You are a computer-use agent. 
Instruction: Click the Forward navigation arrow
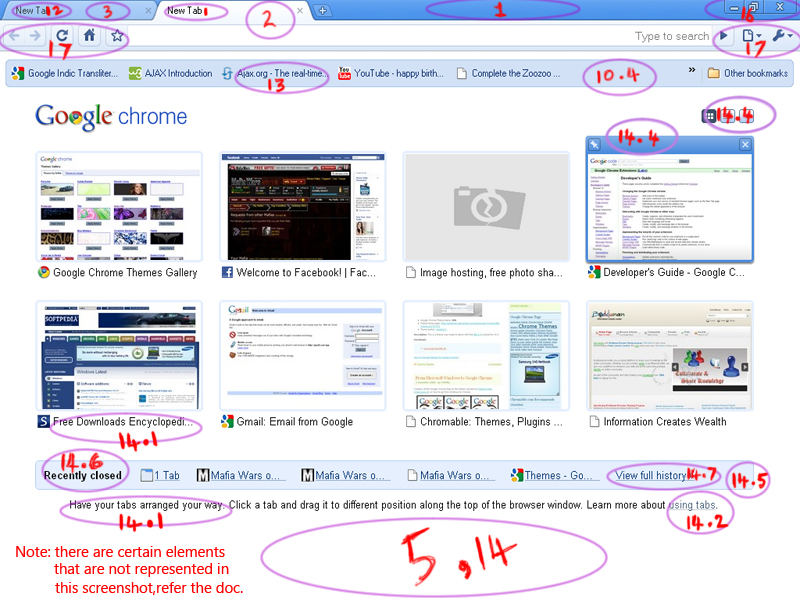(35, 36)
